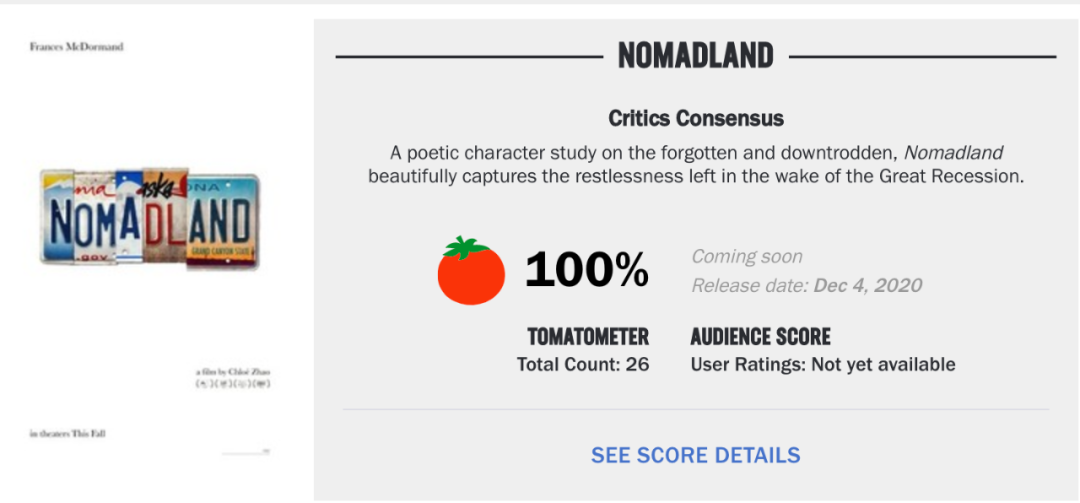1080x503 pixels.
Task: Click the 100% Tomatometer score
Action: tap(587, 269)
